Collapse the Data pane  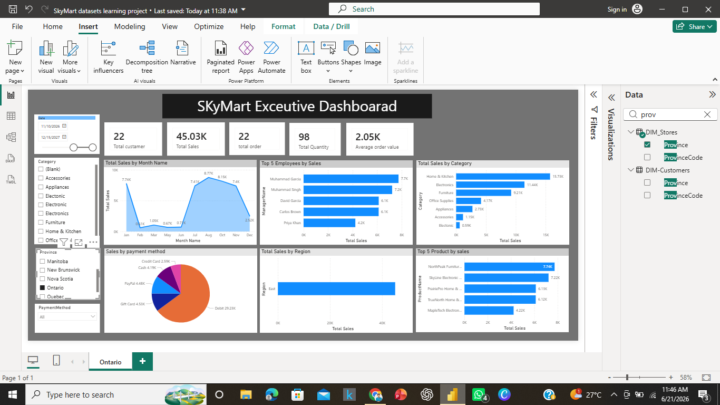(x=712, y=95)
